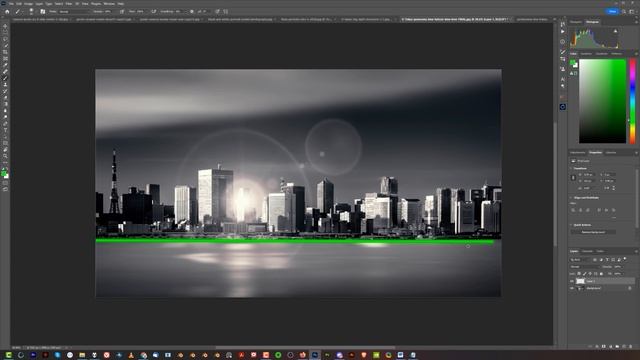Click the link width and height button
The image size is (640, 360).
point(573,178)
